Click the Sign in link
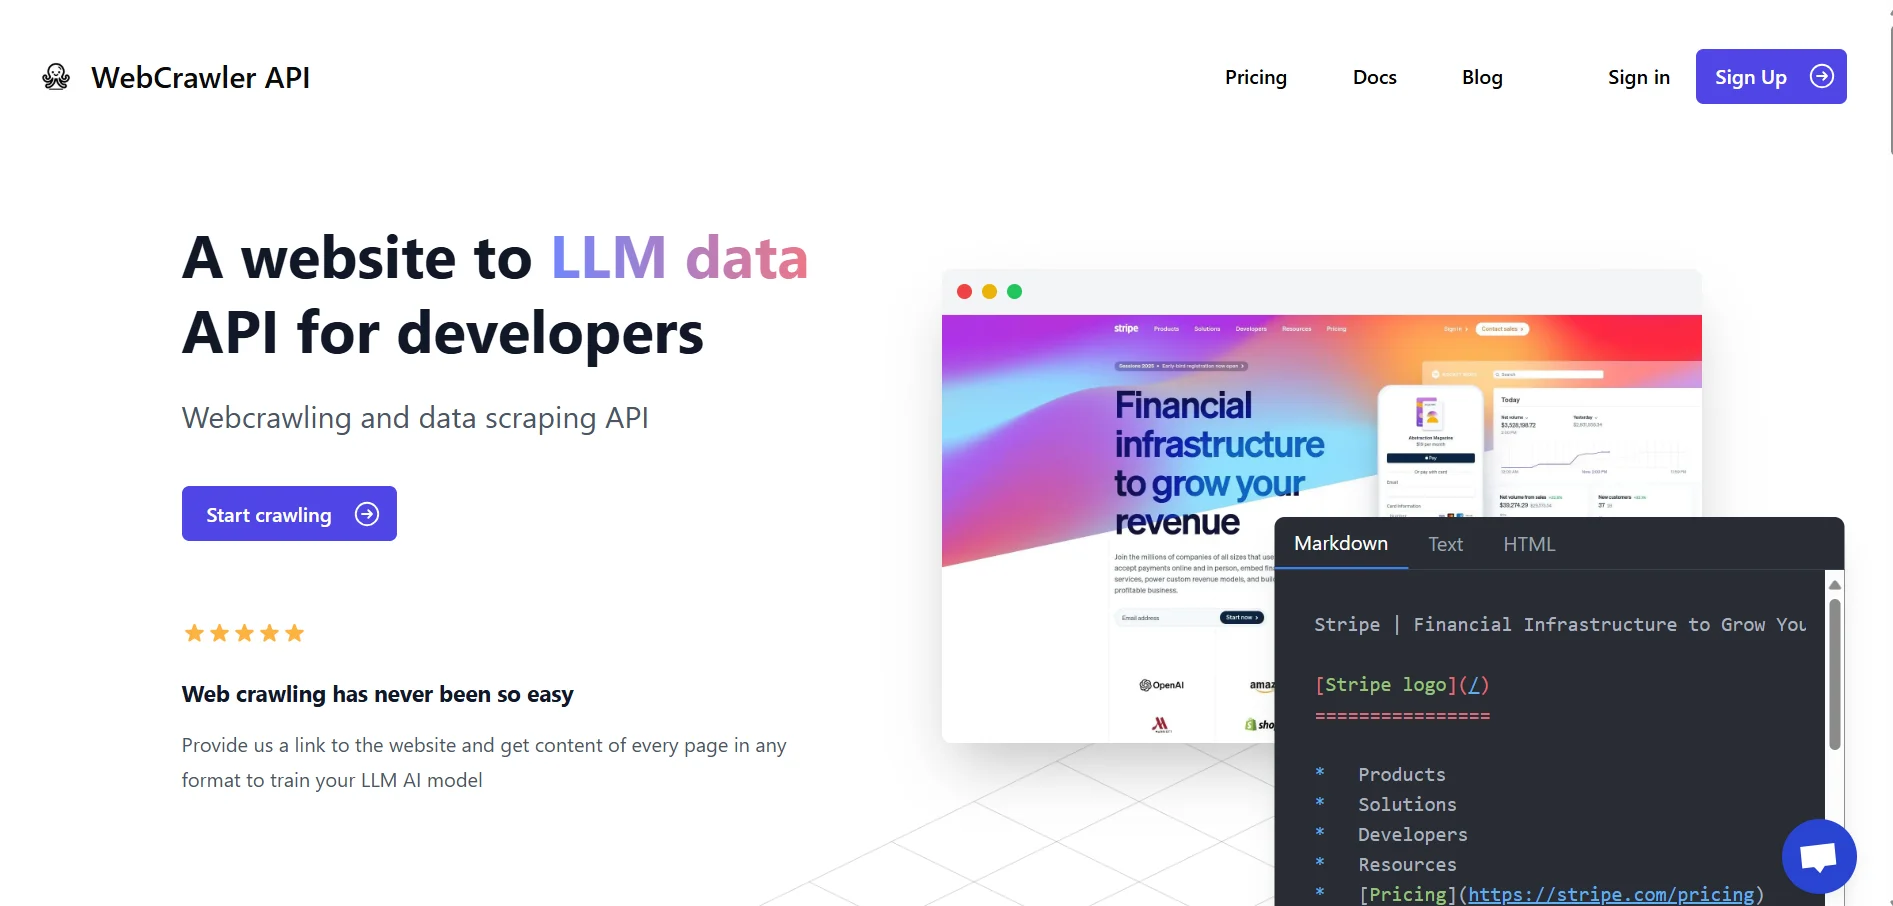 pos(1638,77)
